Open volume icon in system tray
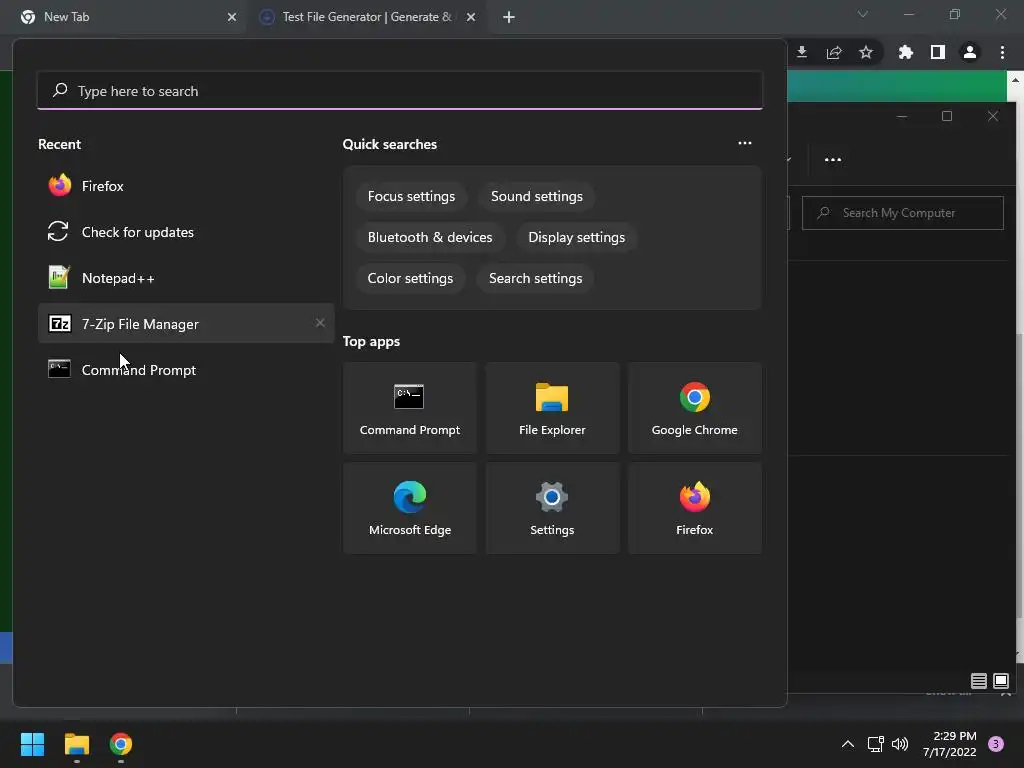 tap(900, 744)
